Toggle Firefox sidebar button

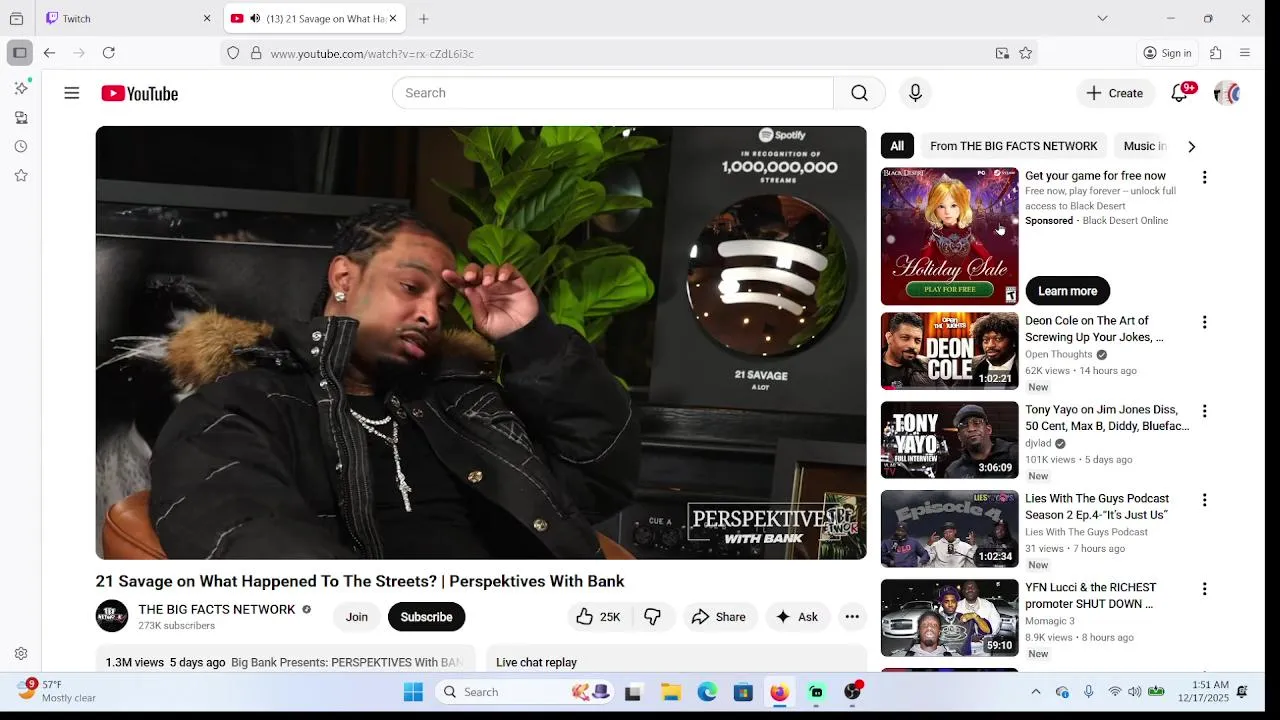pyautogui.click(x=19, y=53)
